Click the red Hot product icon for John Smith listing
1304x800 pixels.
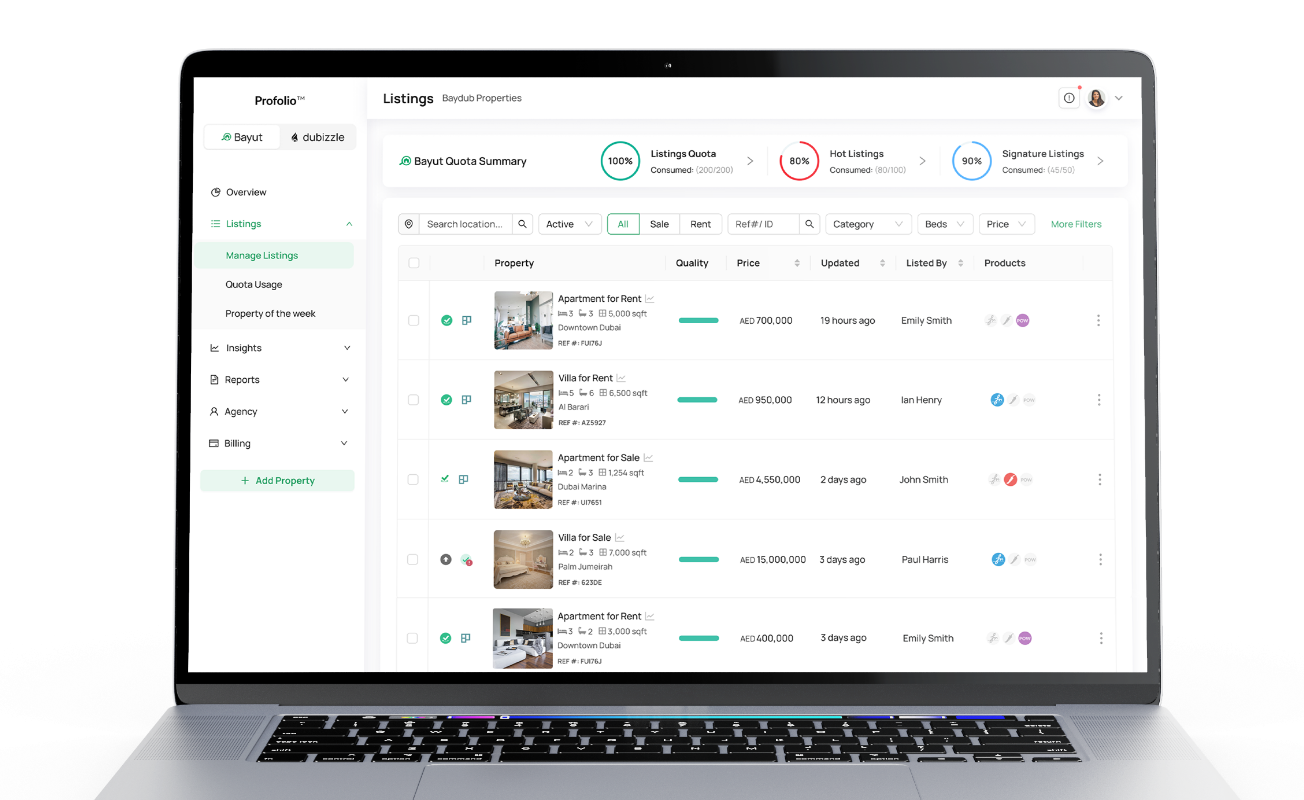(x=1010, y=480)
